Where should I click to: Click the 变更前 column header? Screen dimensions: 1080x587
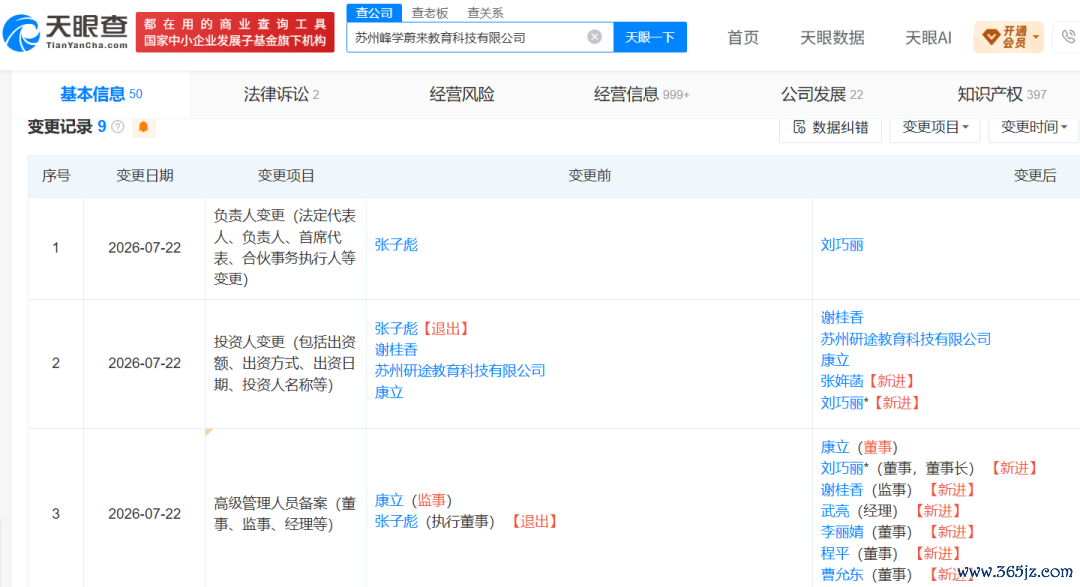point(590,176)
